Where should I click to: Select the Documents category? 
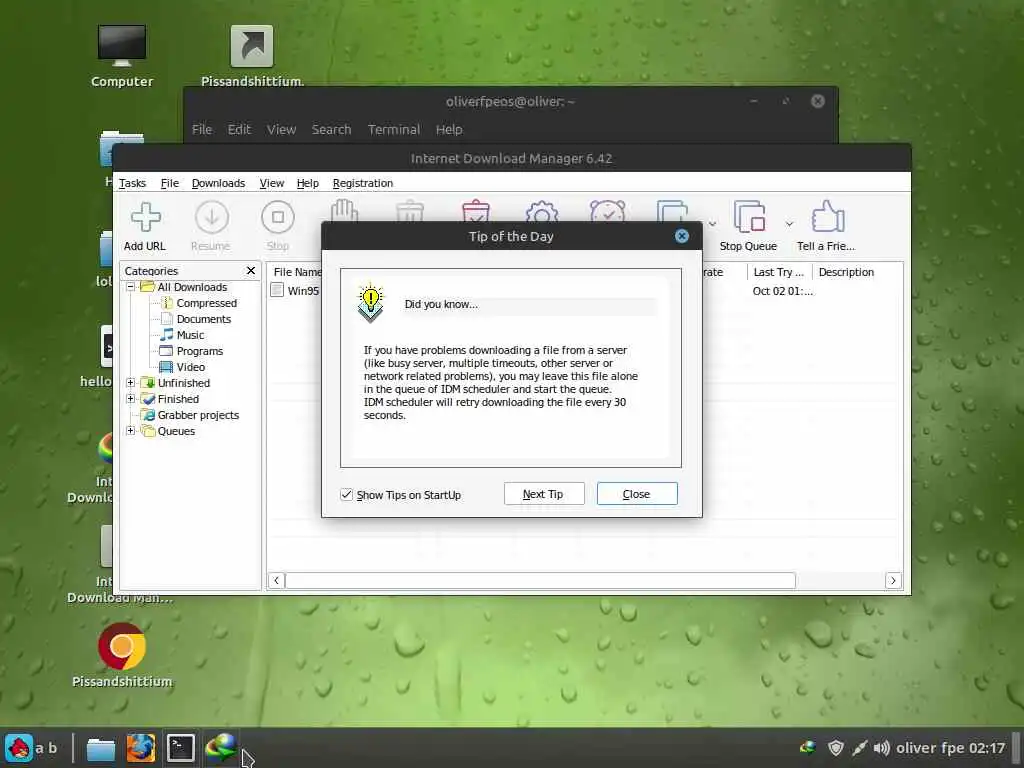click(204, 319)
